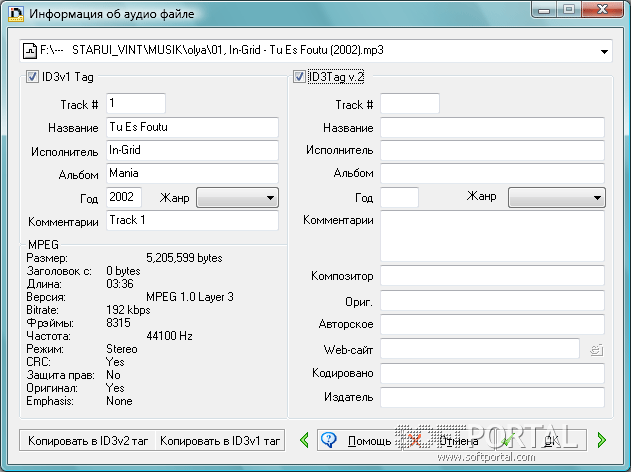Click the Издатель field
The image size is (631, 472).
[492, 397]
